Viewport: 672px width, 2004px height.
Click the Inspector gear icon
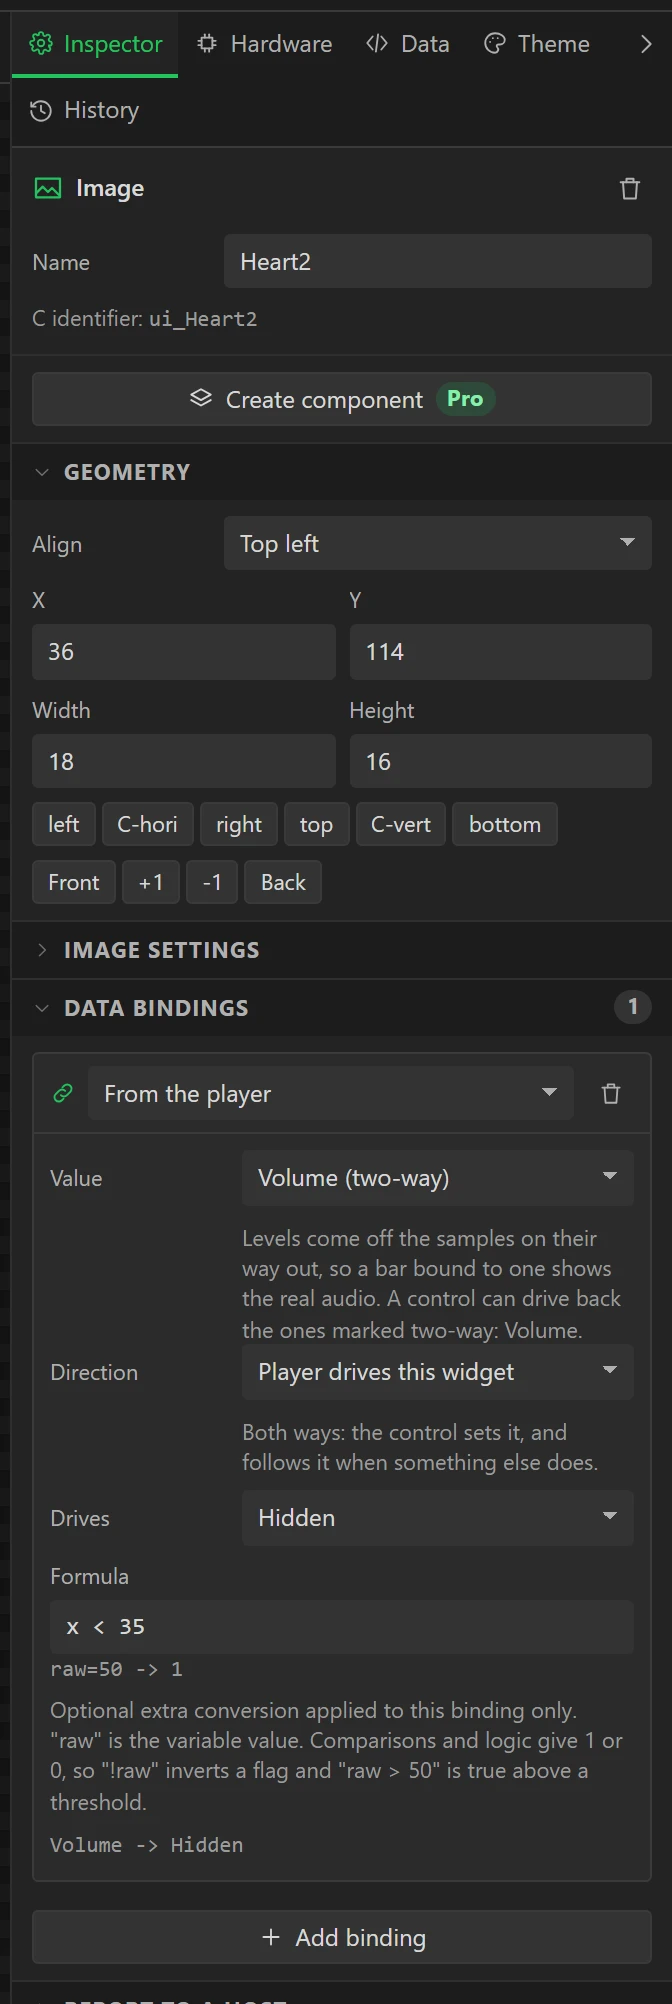point(41,44)
